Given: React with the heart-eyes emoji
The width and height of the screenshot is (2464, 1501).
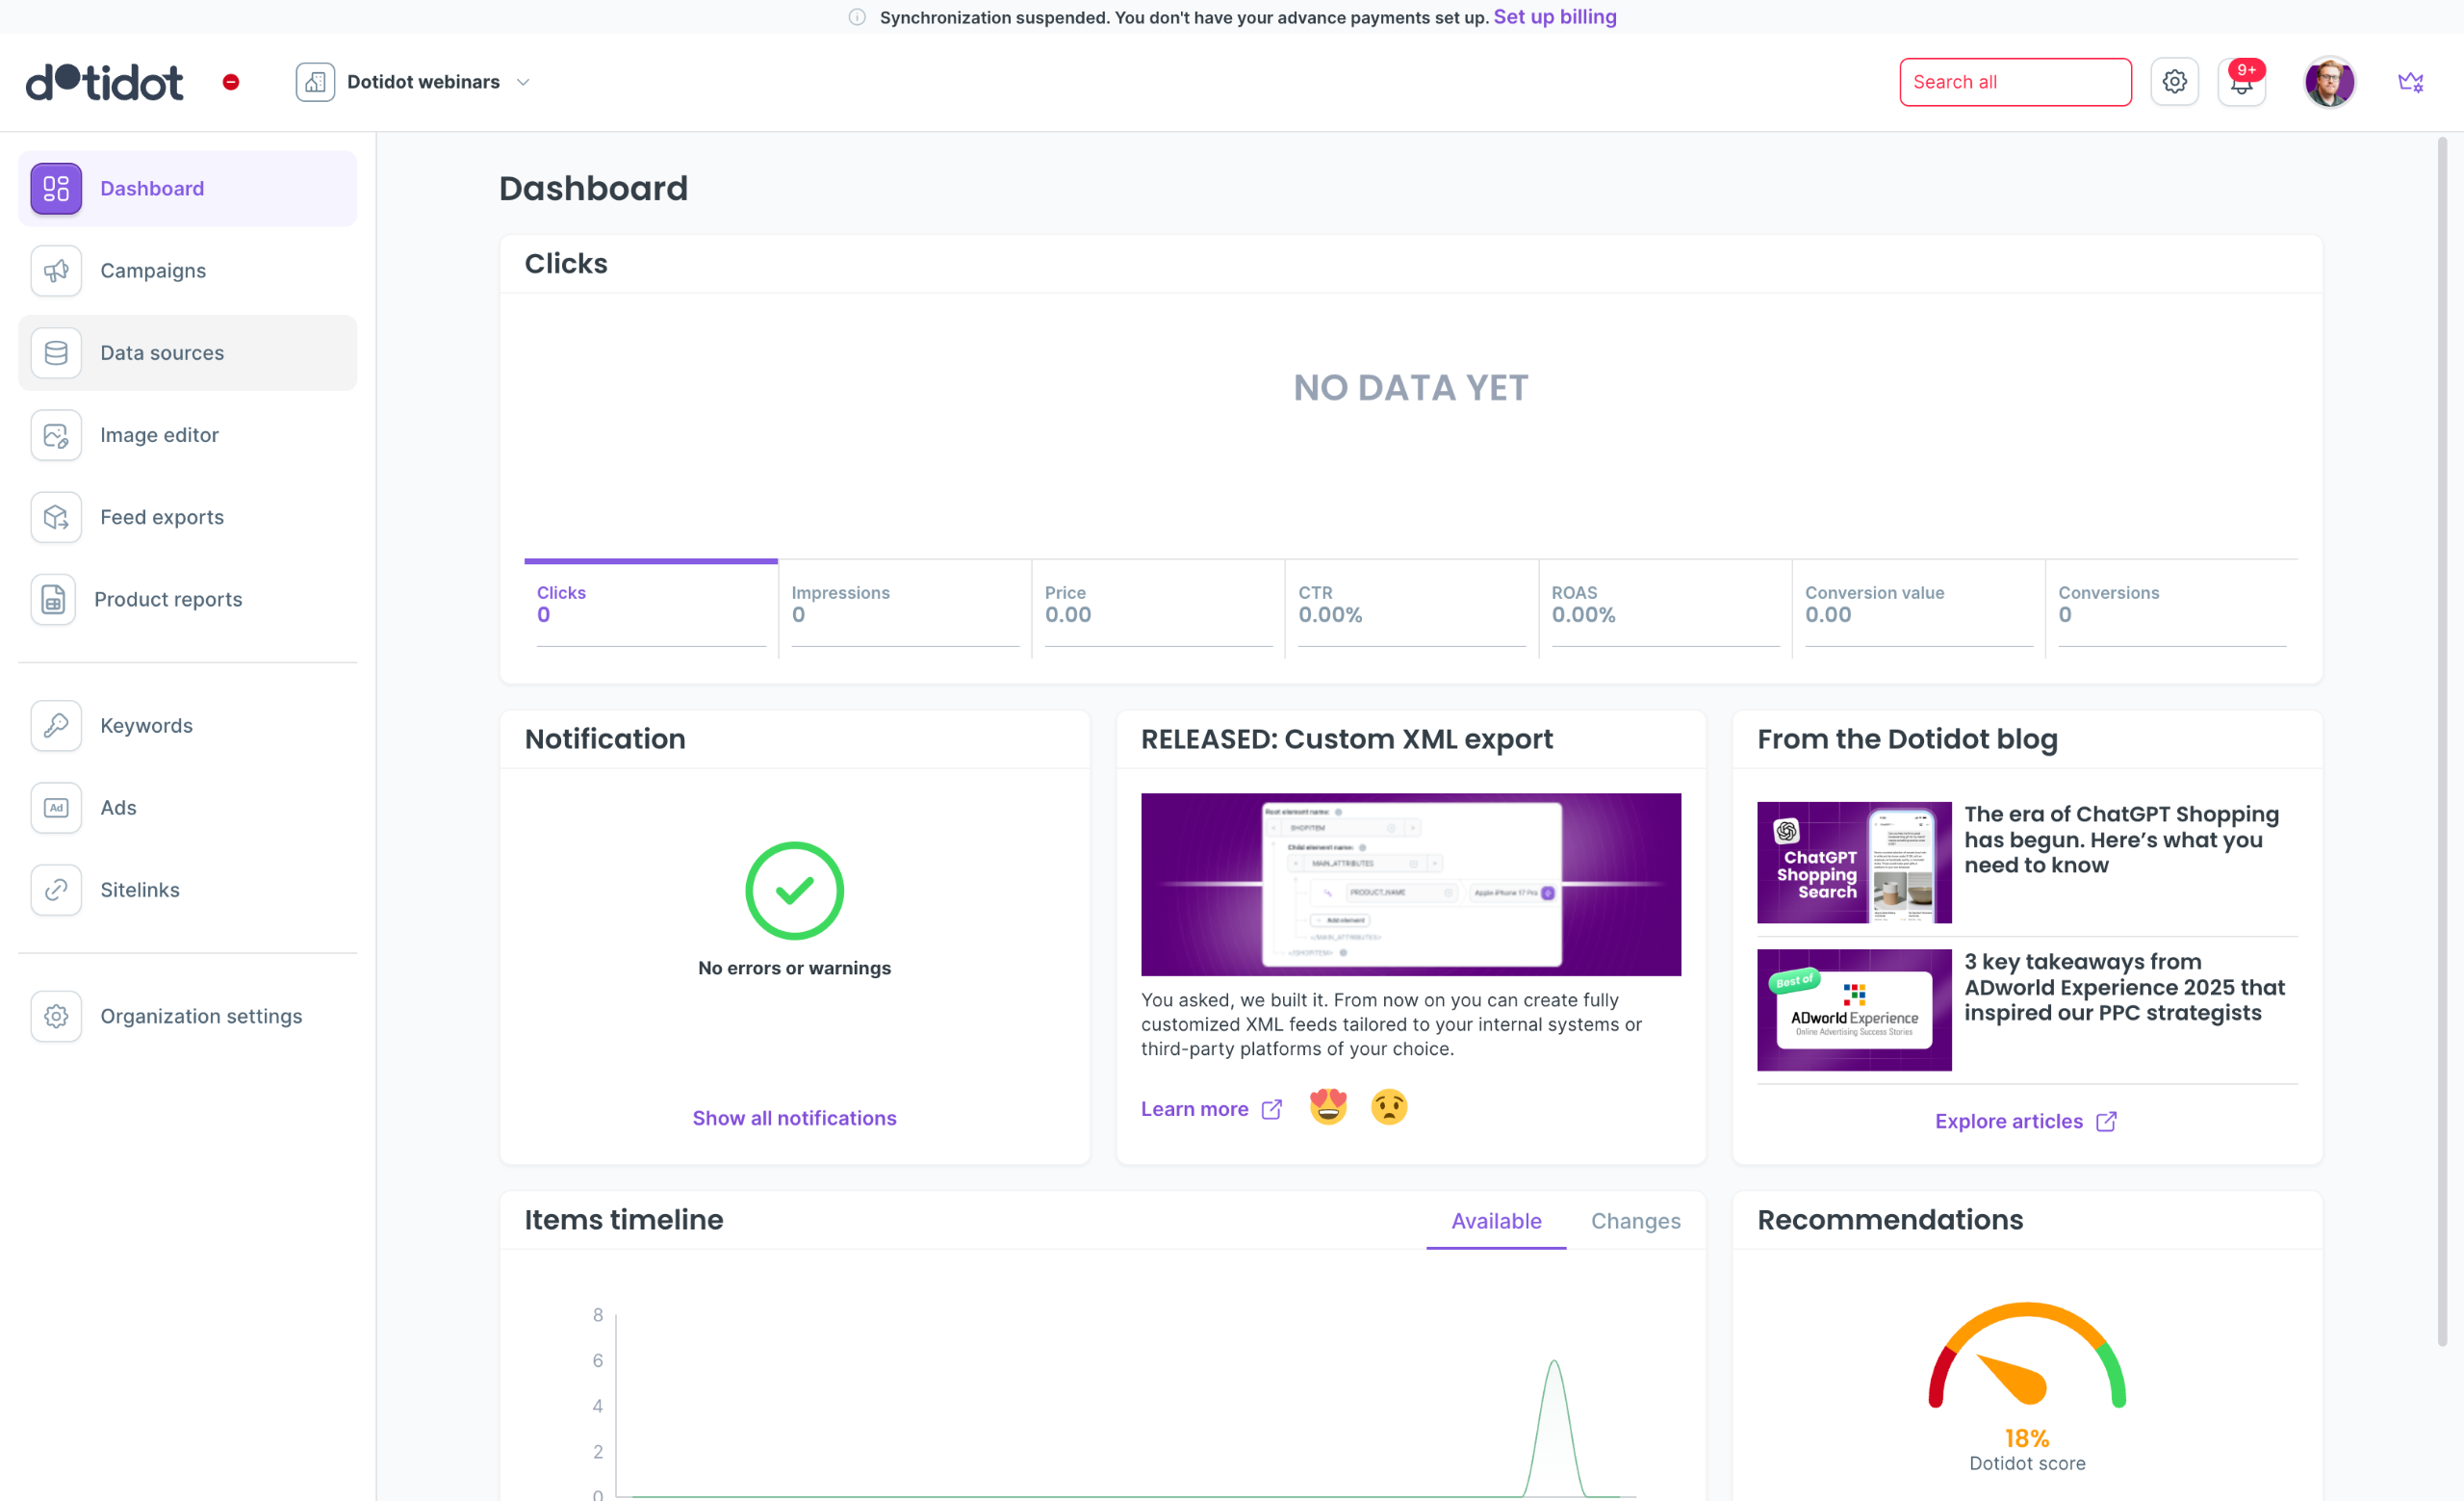Looking at the screenshot, I should click(1328, 1107).
